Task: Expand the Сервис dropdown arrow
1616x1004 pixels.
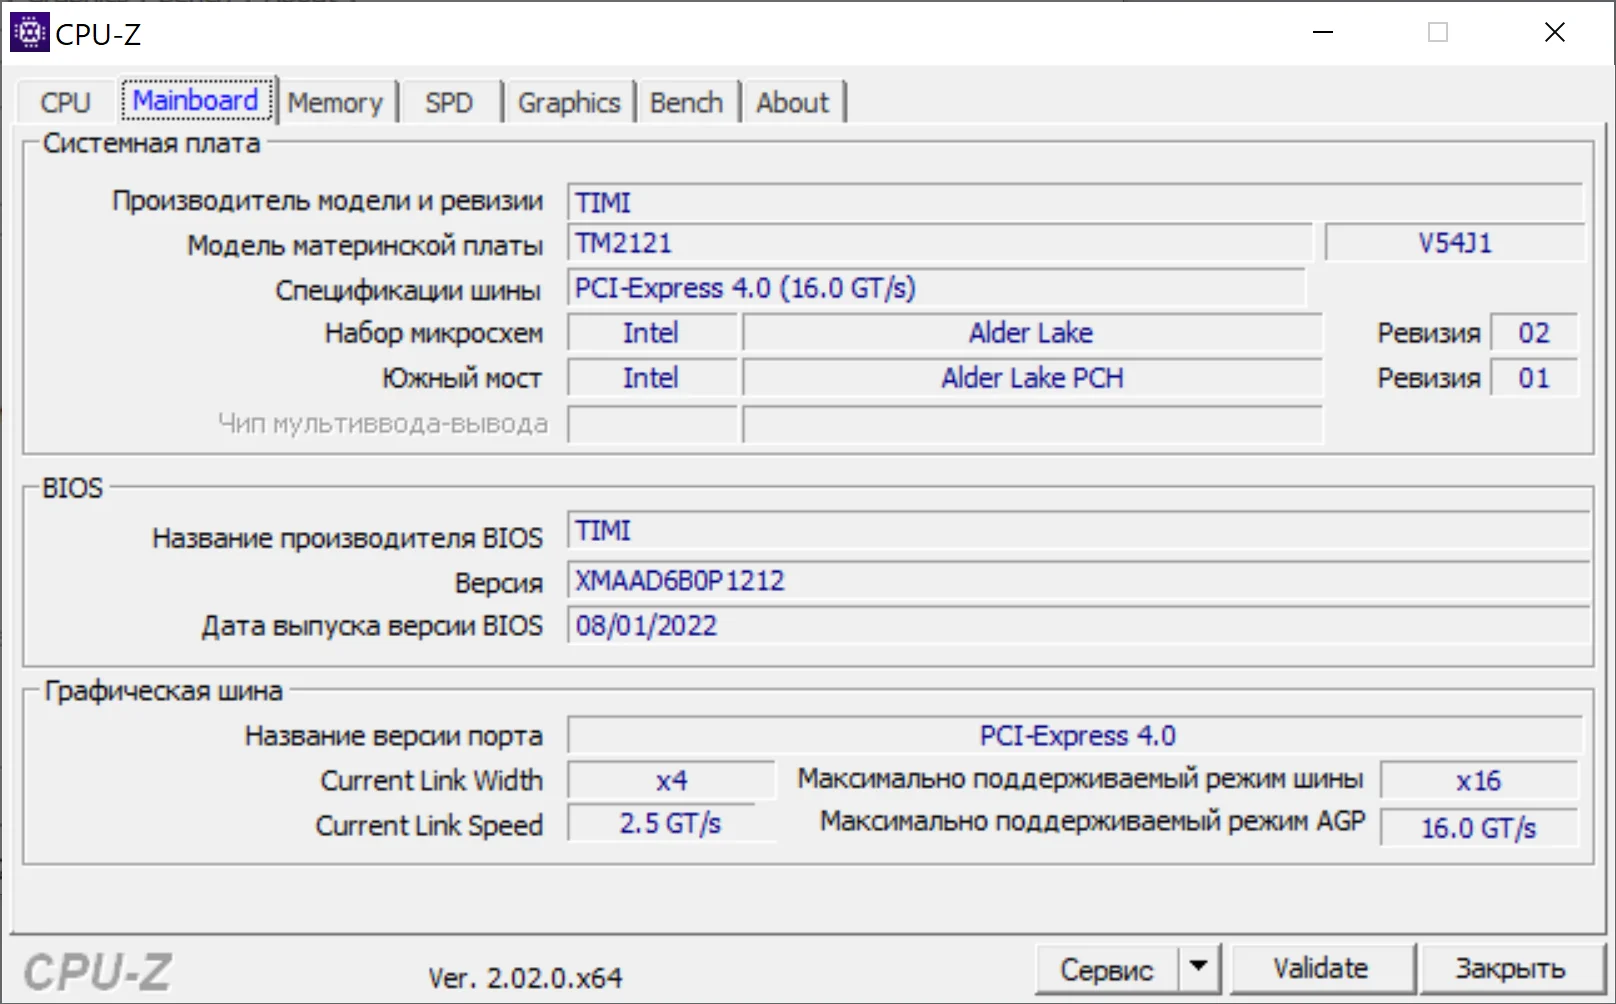Action: click(1199, 968)
